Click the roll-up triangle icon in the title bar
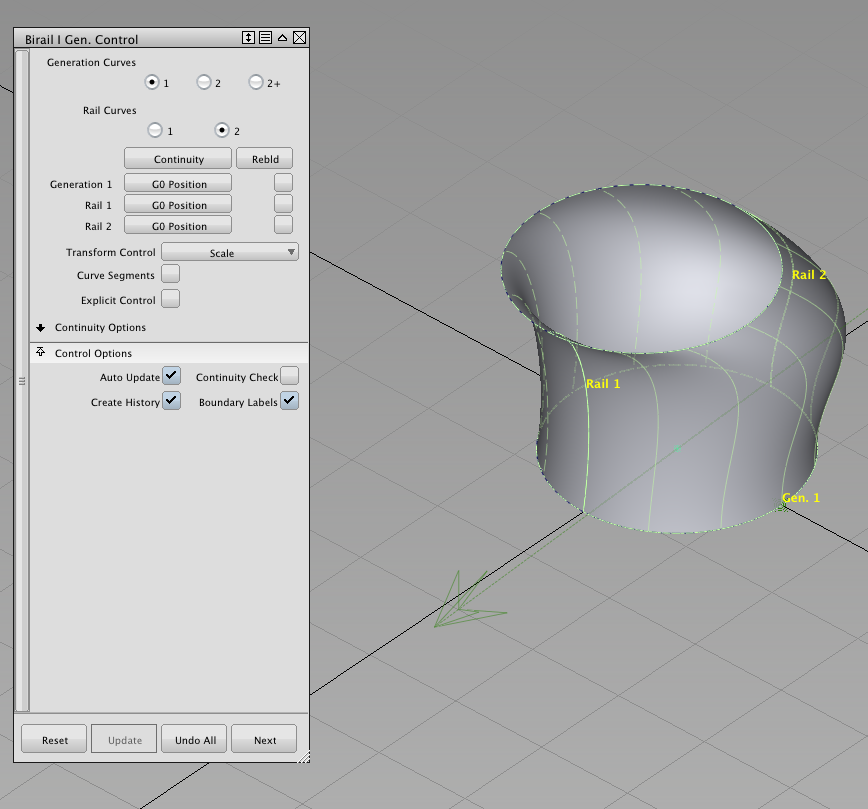Screen dimensions: 868x809 (x=282, y=37)
